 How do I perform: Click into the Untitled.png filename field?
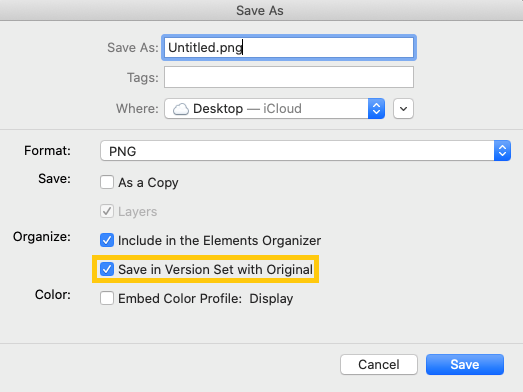point(289,47)
